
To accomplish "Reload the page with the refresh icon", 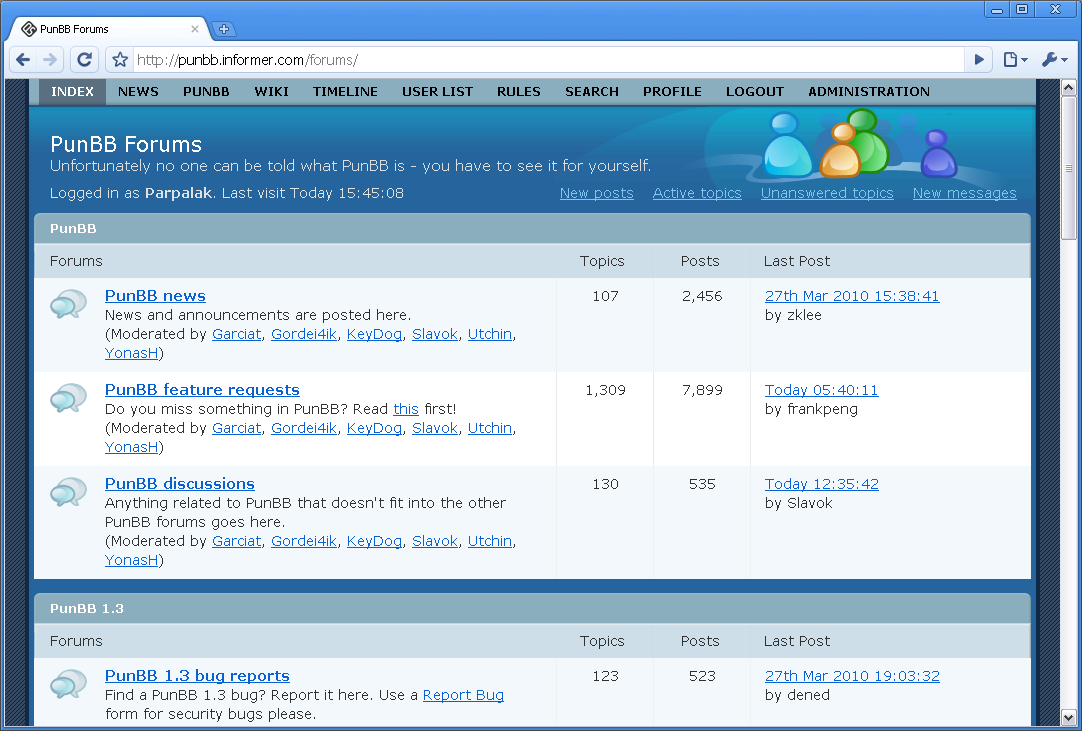I will pos(84,60).
